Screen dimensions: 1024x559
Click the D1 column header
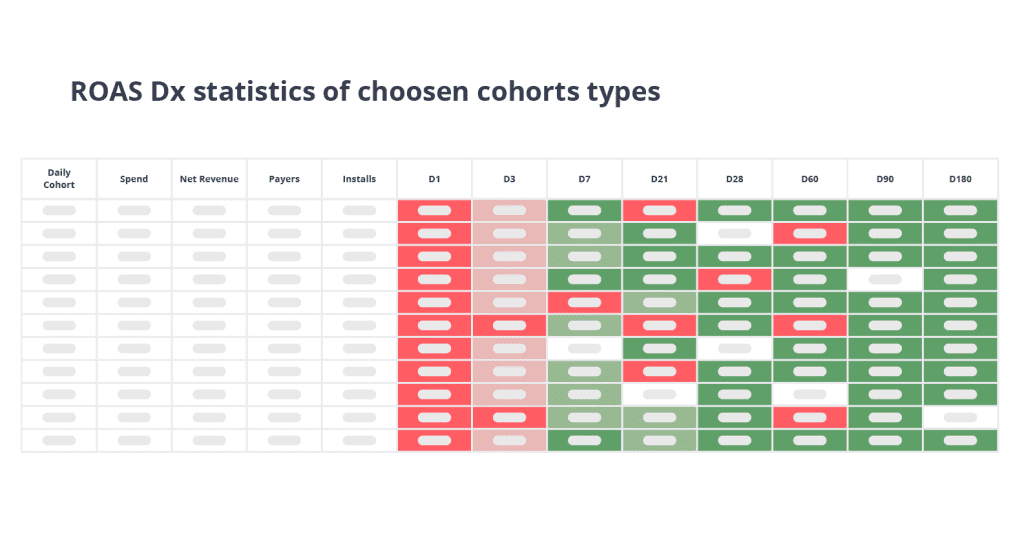coord(434,179)
